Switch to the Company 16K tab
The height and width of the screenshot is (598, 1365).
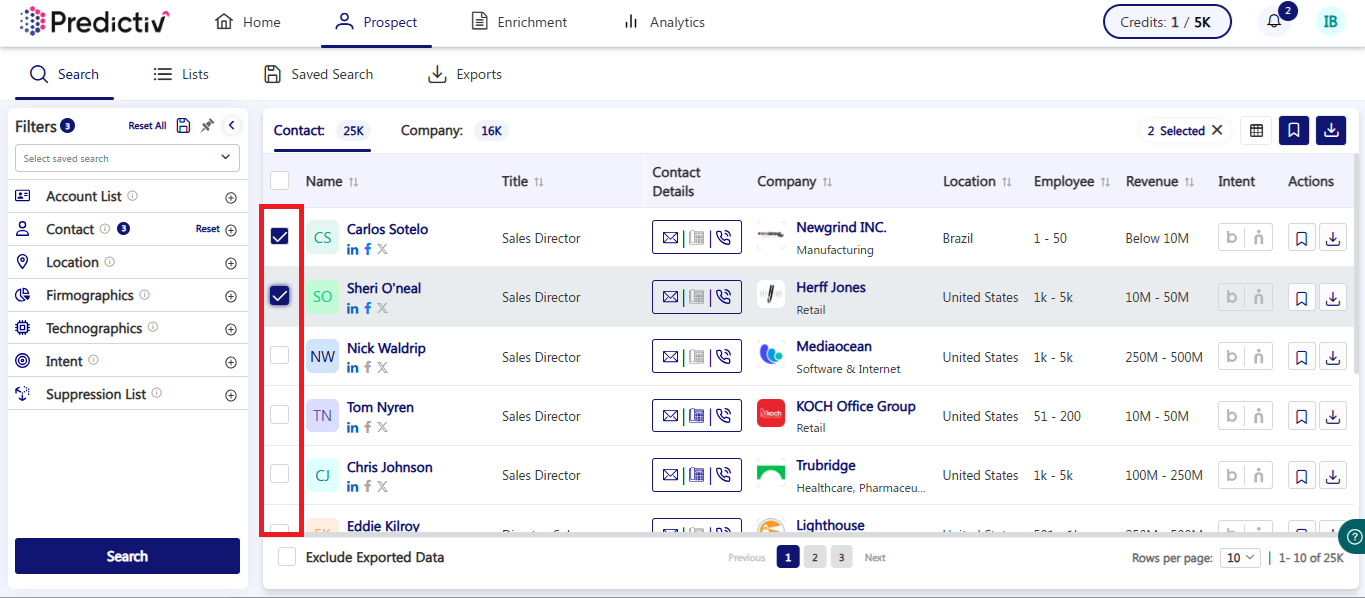point(454,130)
